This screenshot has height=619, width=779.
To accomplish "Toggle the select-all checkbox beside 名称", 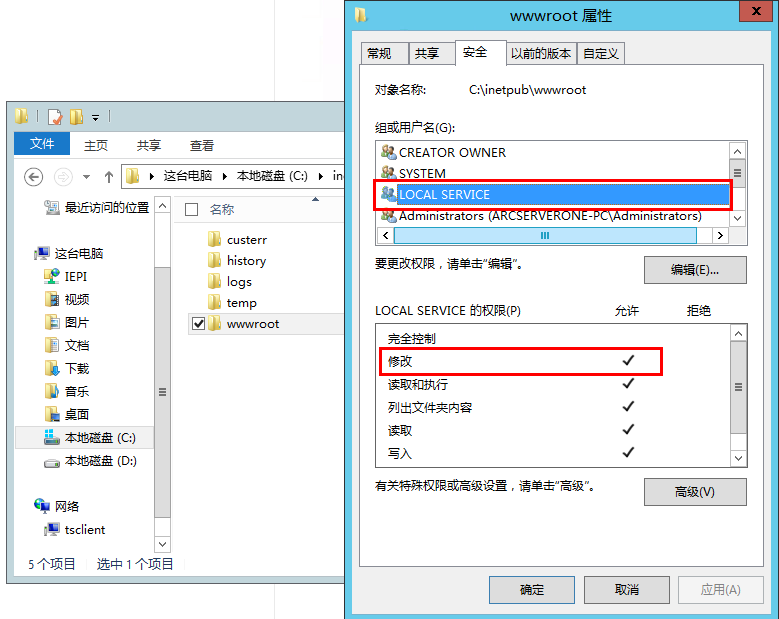I will [x=191, y=210].
